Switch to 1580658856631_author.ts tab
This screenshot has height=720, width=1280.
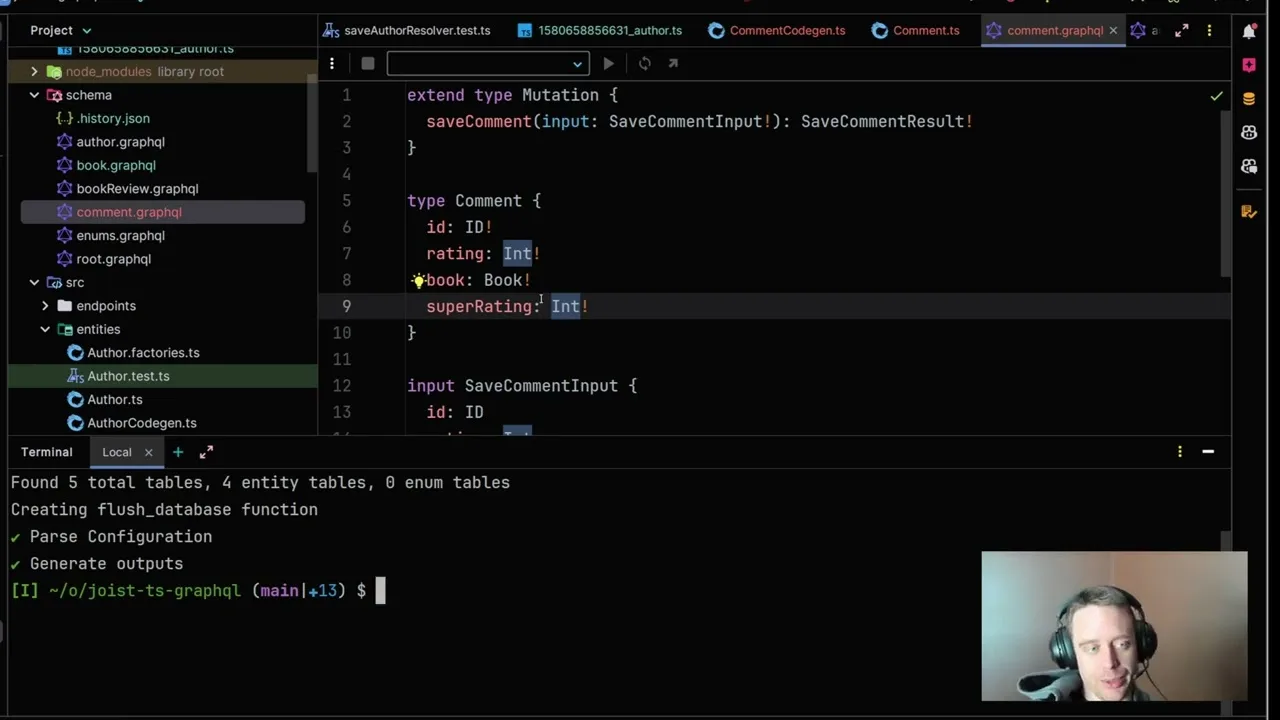click(599, 31)
